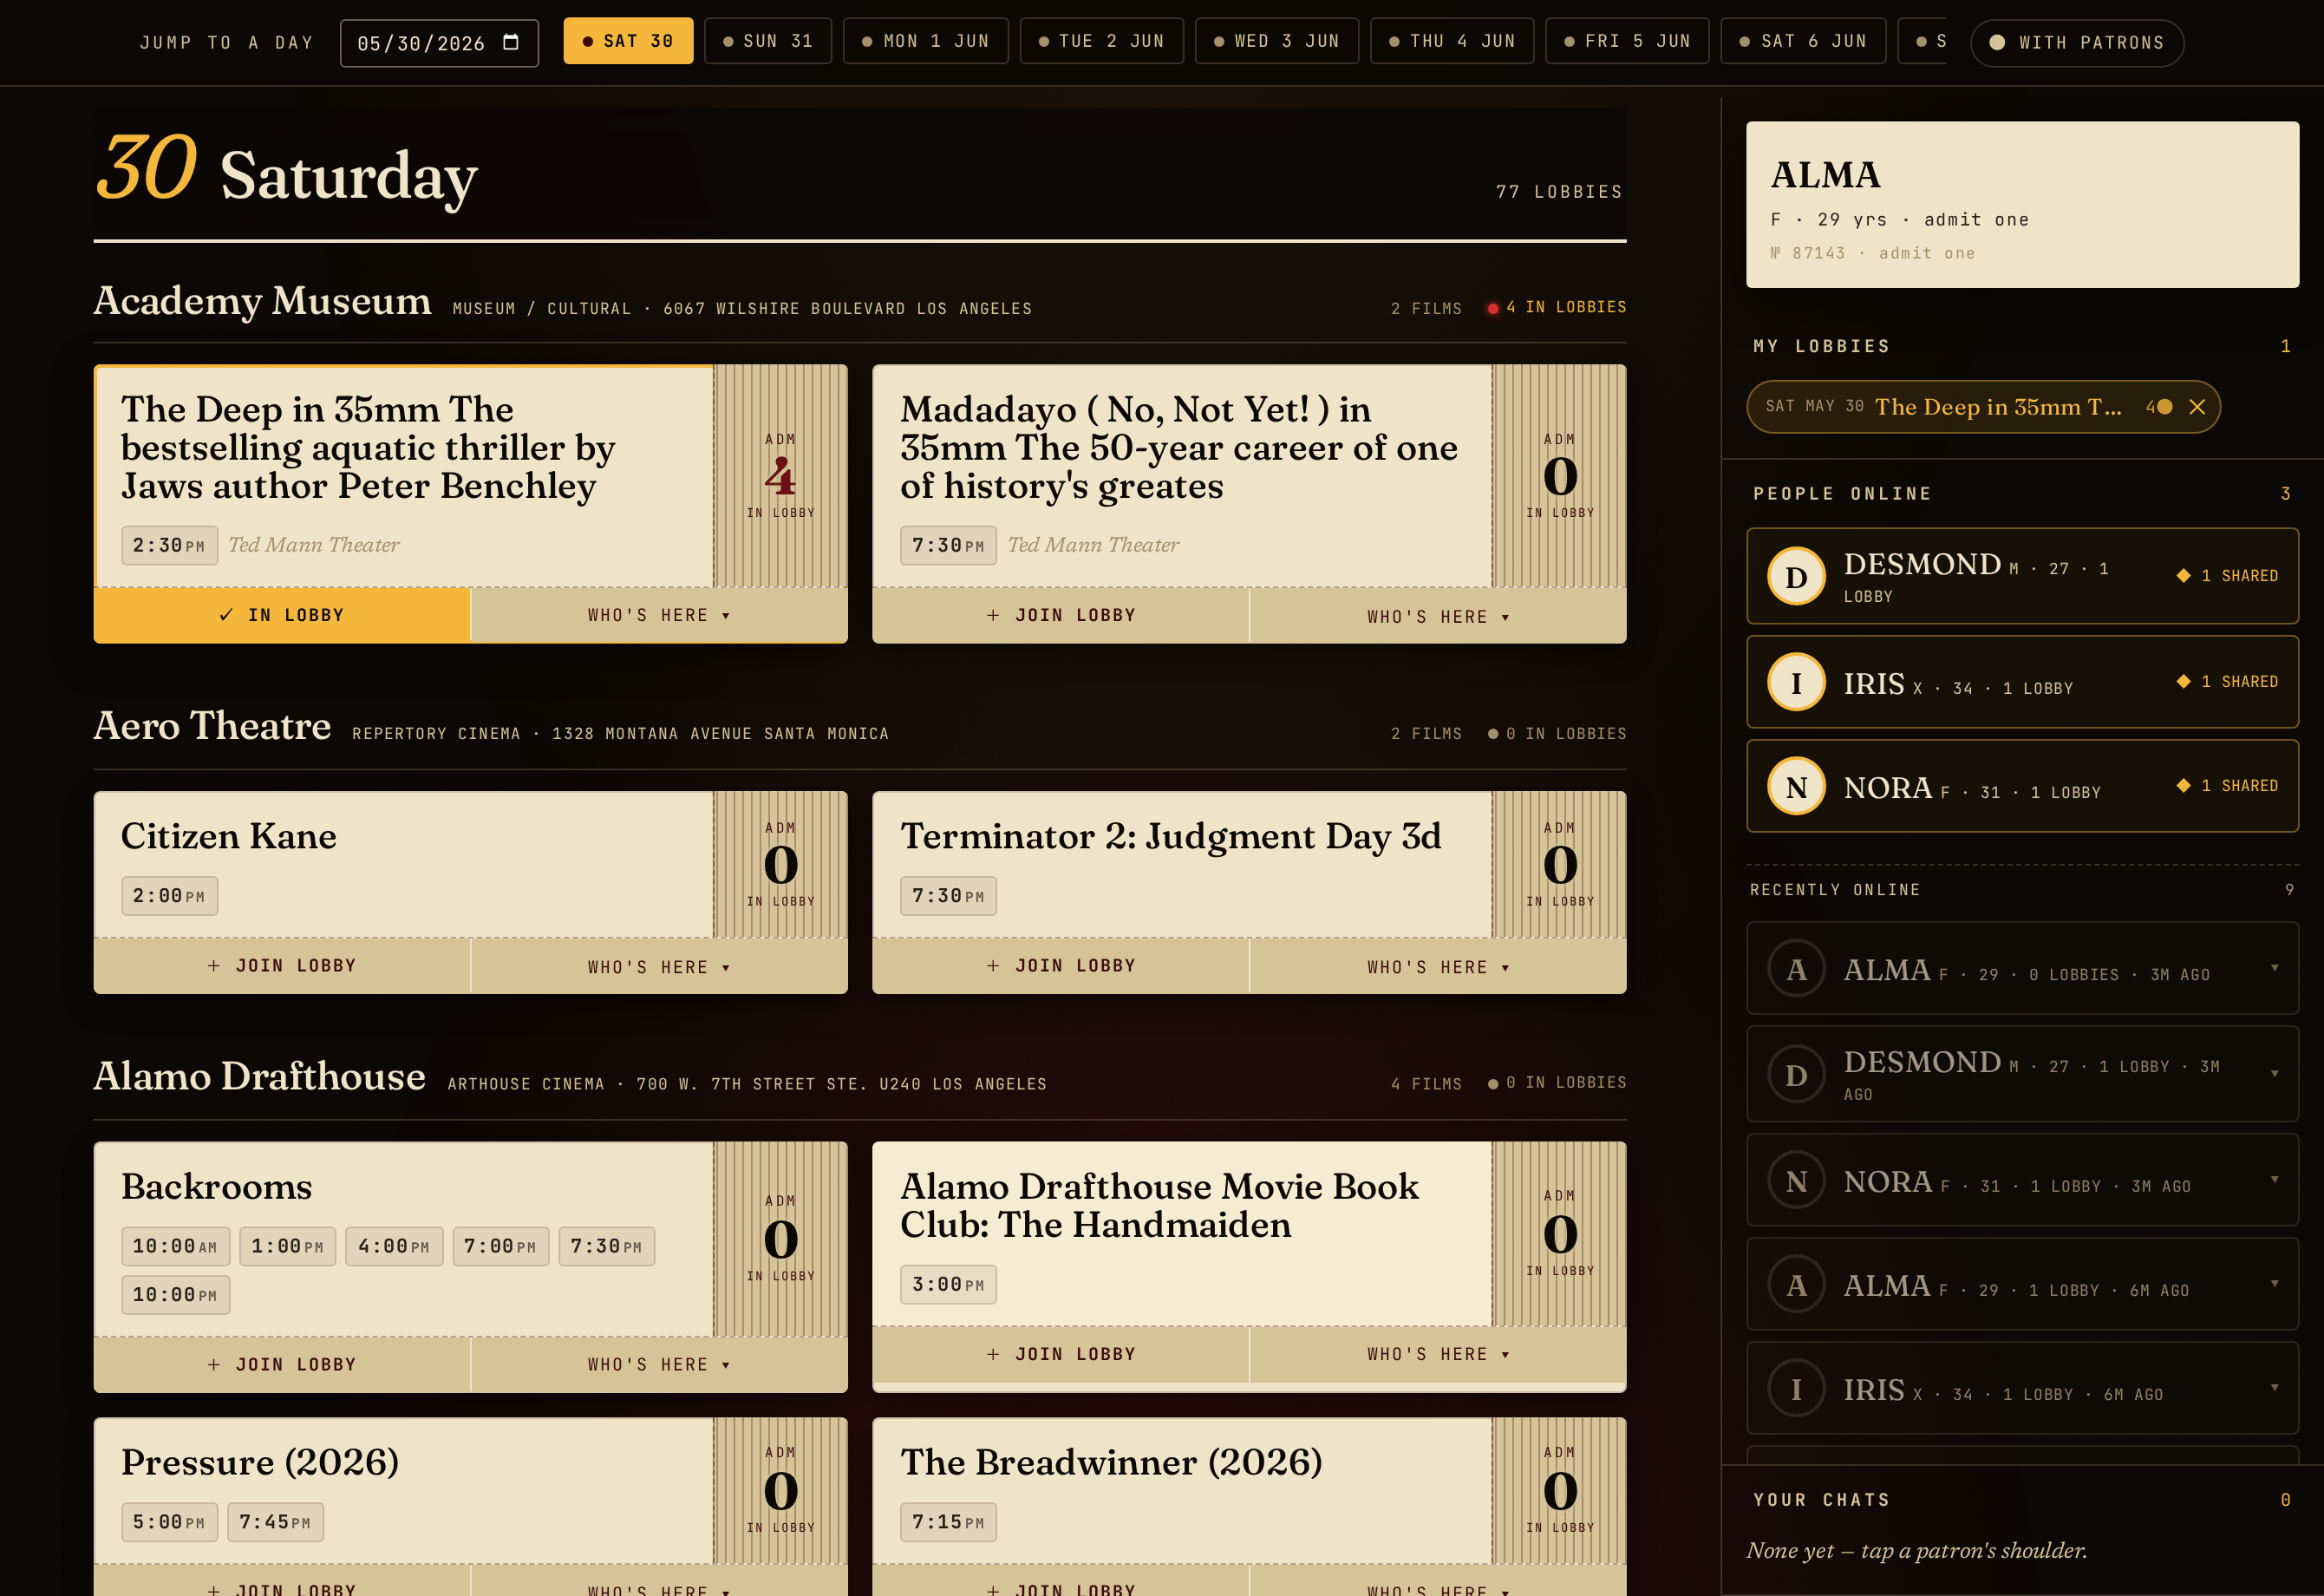The image size is (2324, 1596).
Task: Join lobby for Terminator 2: Judgment Day 3d
Action: point(1061,966)
